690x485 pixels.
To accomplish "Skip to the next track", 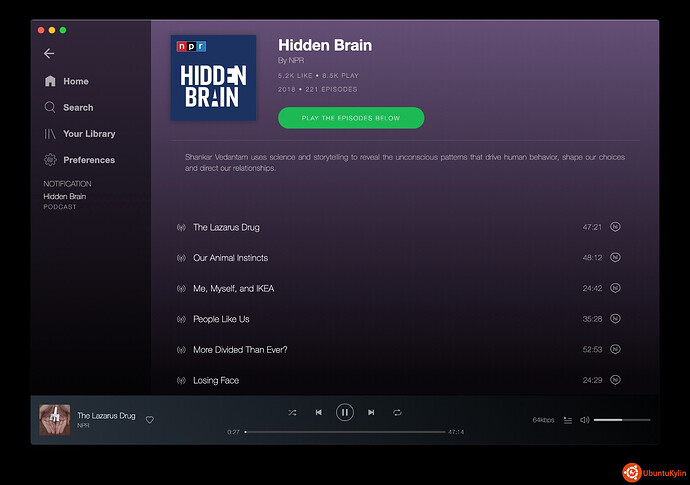I will [371, 412].
